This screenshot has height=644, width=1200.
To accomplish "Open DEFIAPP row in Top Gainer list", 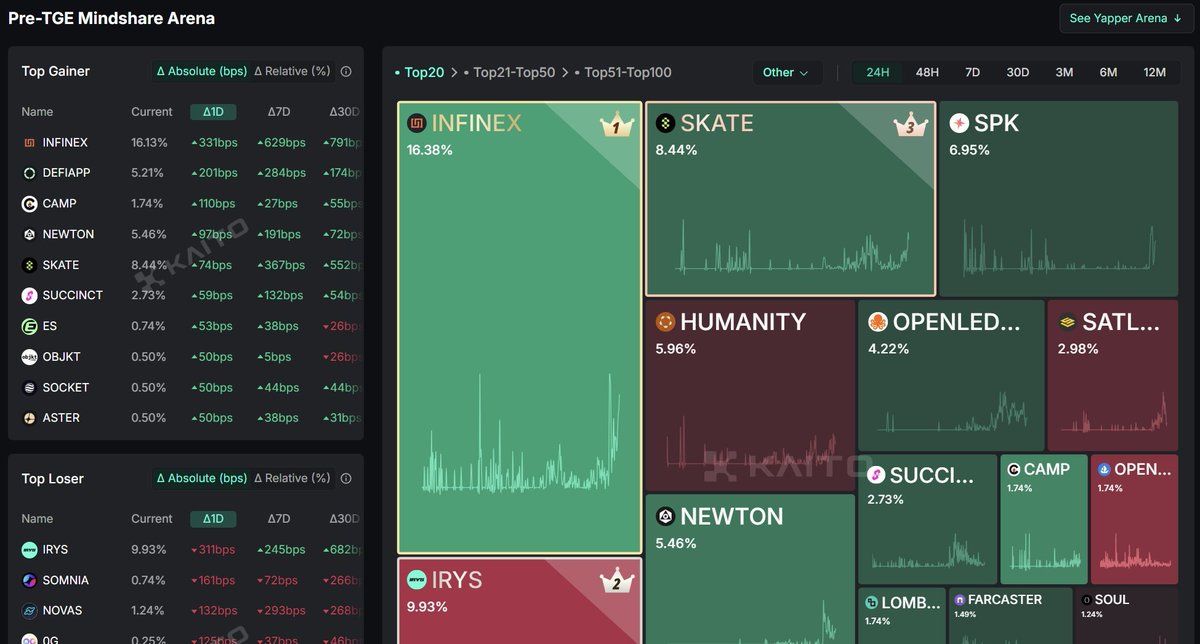I will click(x=66, y=173).
